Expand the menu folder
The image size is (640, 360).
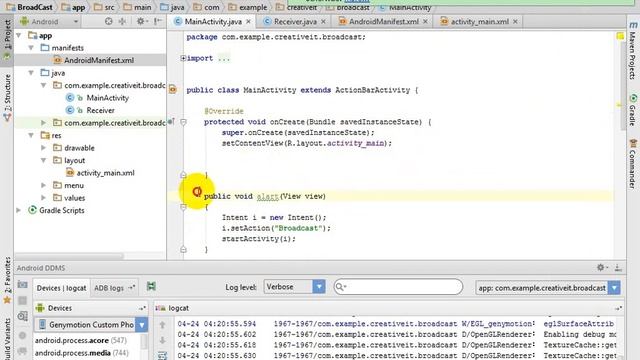click(44, 185)
